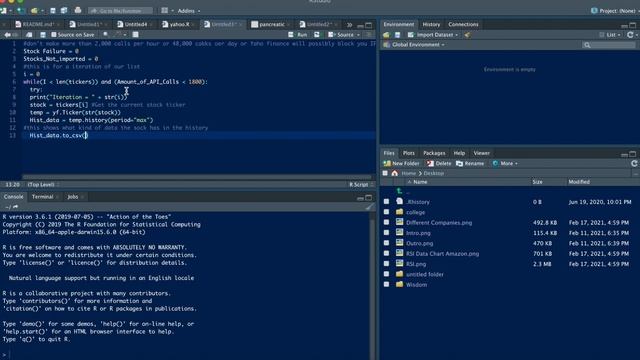Go up a directory with the green arrow

pyautogui.click(x=399, y=191)
